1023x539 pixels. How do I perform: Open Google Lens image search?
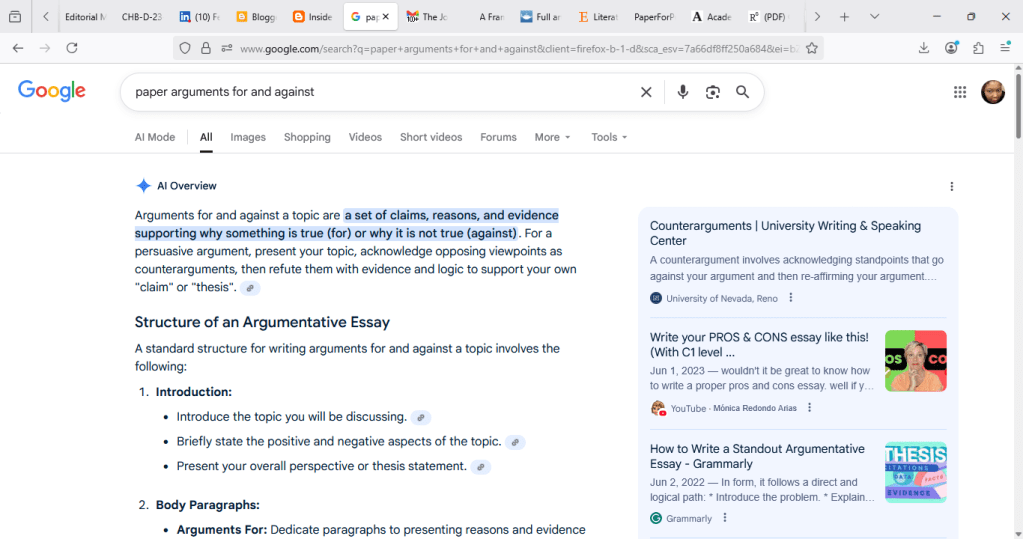[x=712, y=92]
